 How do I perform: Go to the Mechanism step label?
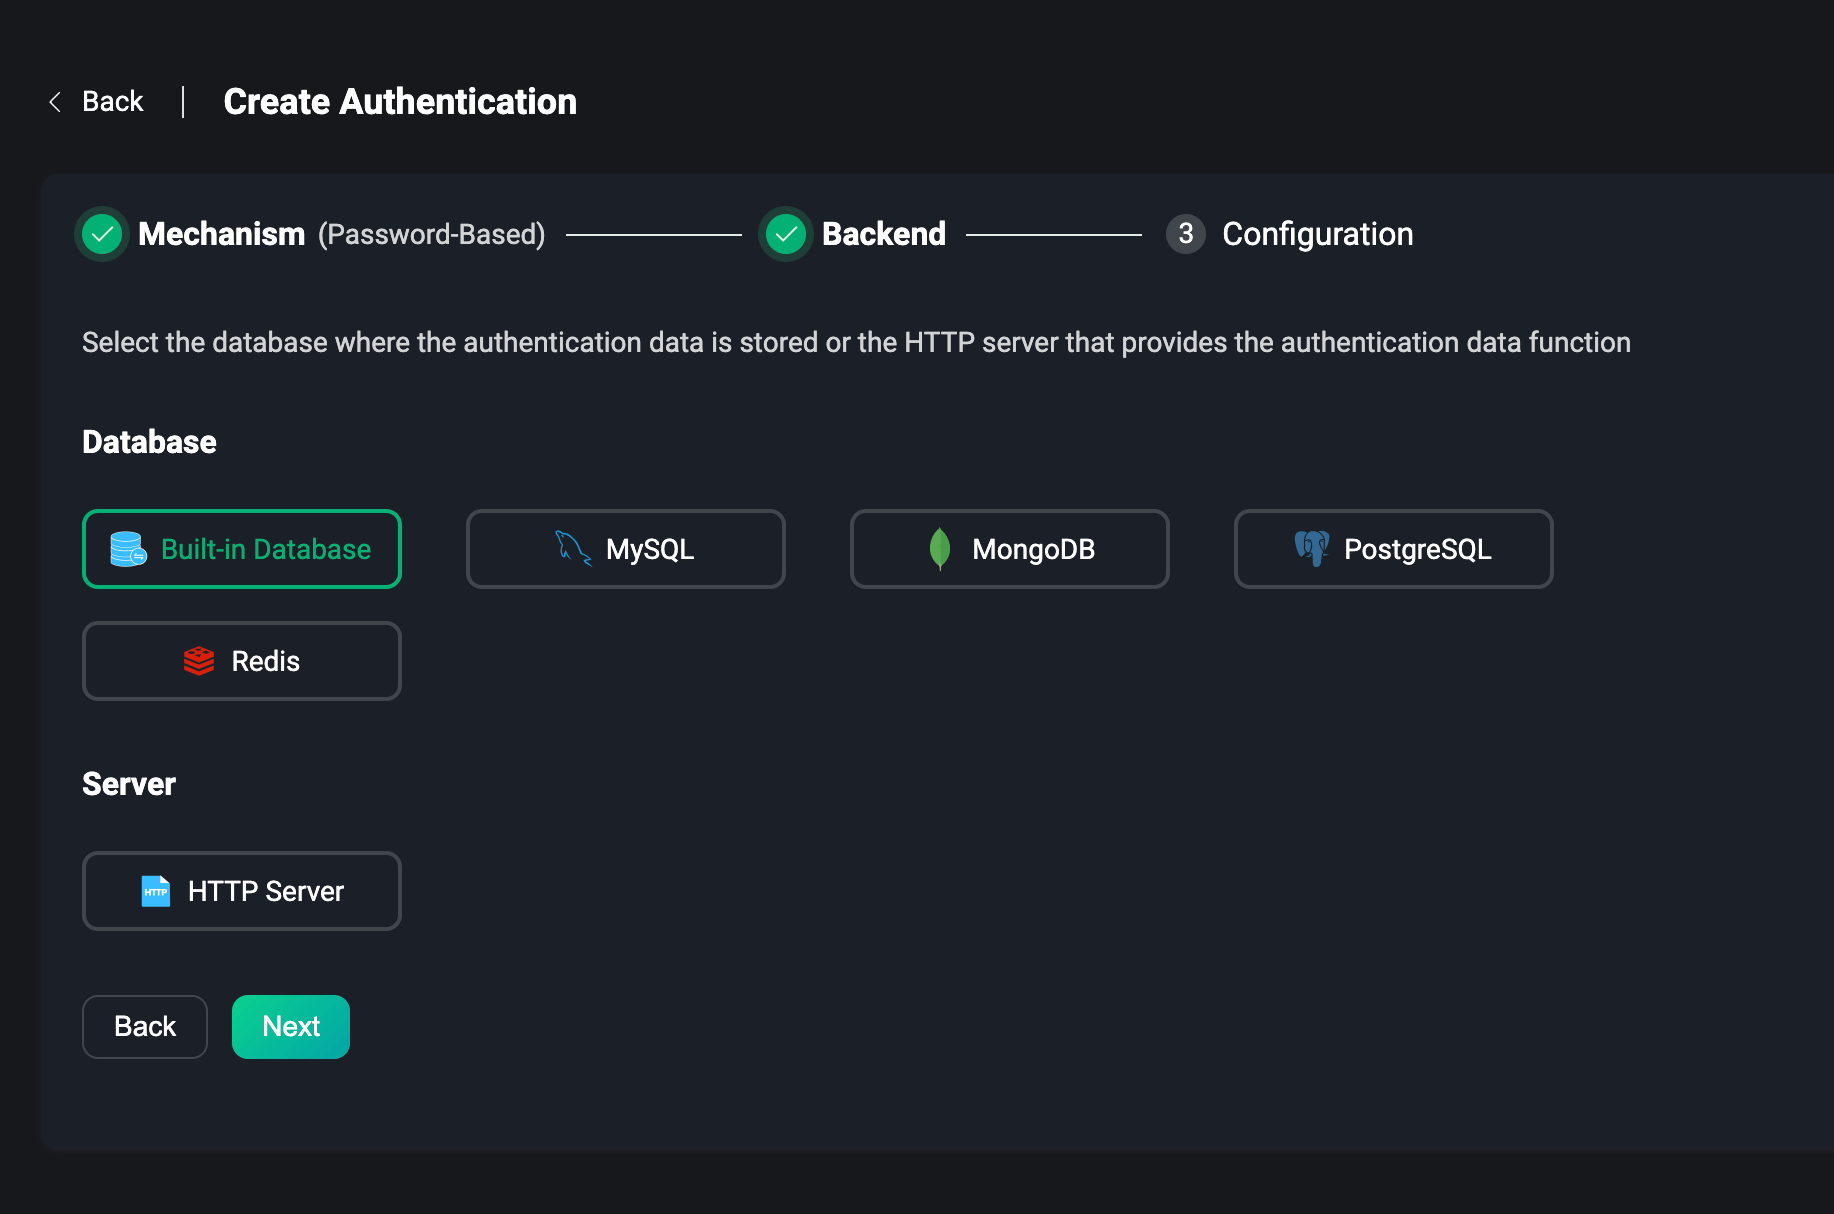(x=221, y=234)
